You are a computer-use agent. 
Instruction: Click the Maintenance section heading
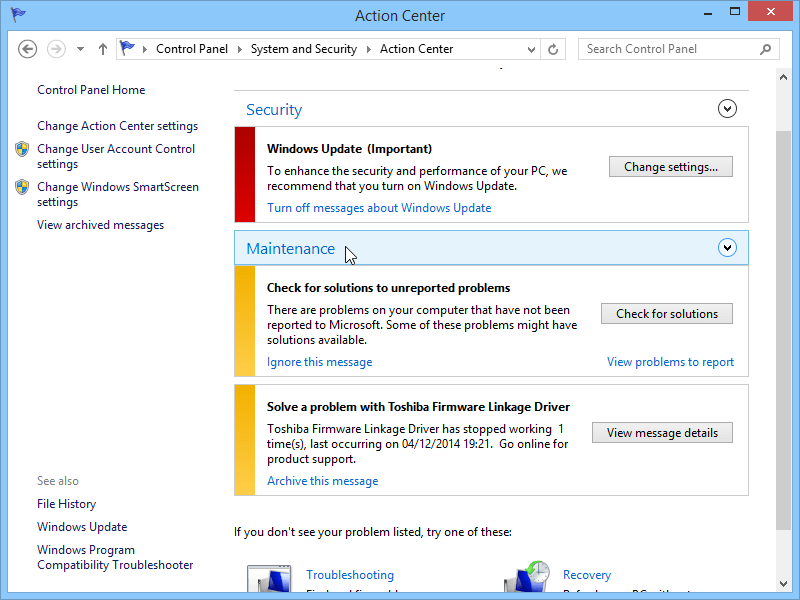pos(290,248)
